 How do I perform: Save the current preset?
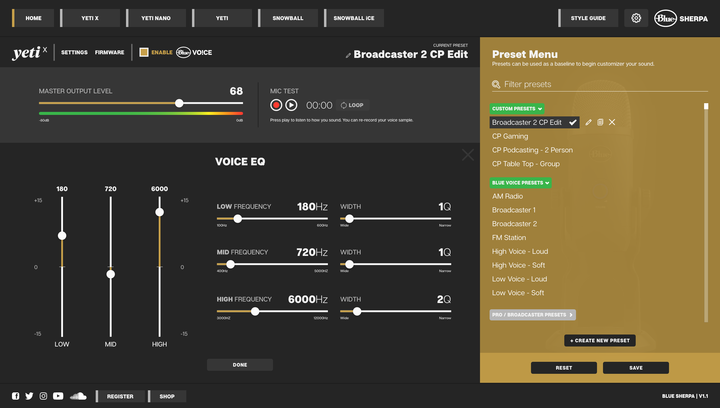tap(636, 368)
